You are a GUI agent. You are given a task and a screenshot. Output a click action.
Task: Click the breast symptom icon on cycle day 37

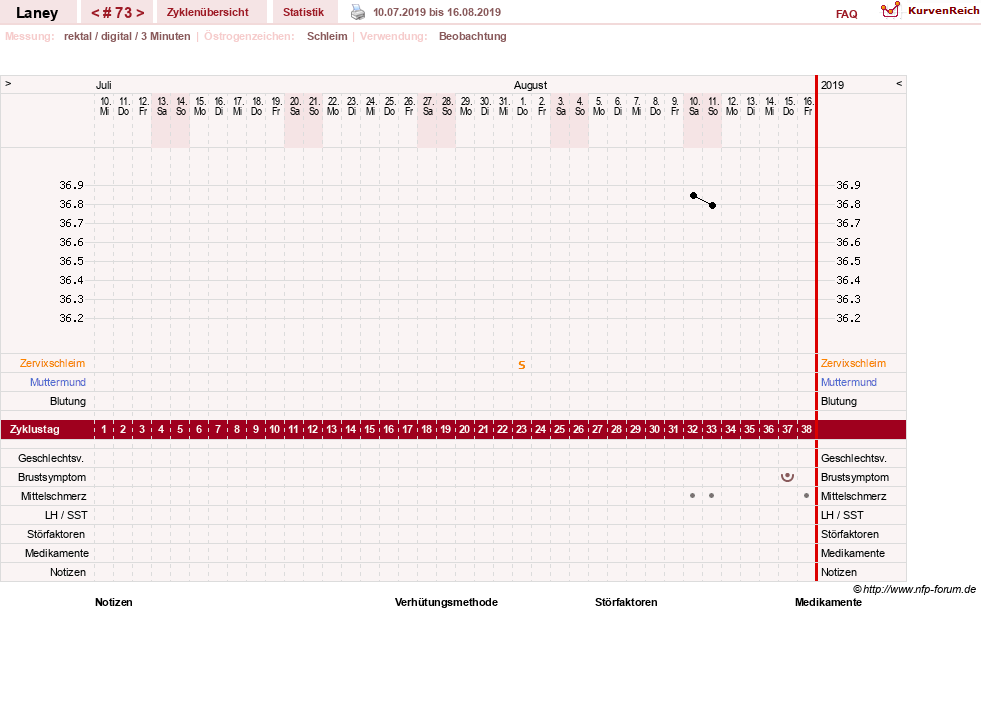click(787, 477)
